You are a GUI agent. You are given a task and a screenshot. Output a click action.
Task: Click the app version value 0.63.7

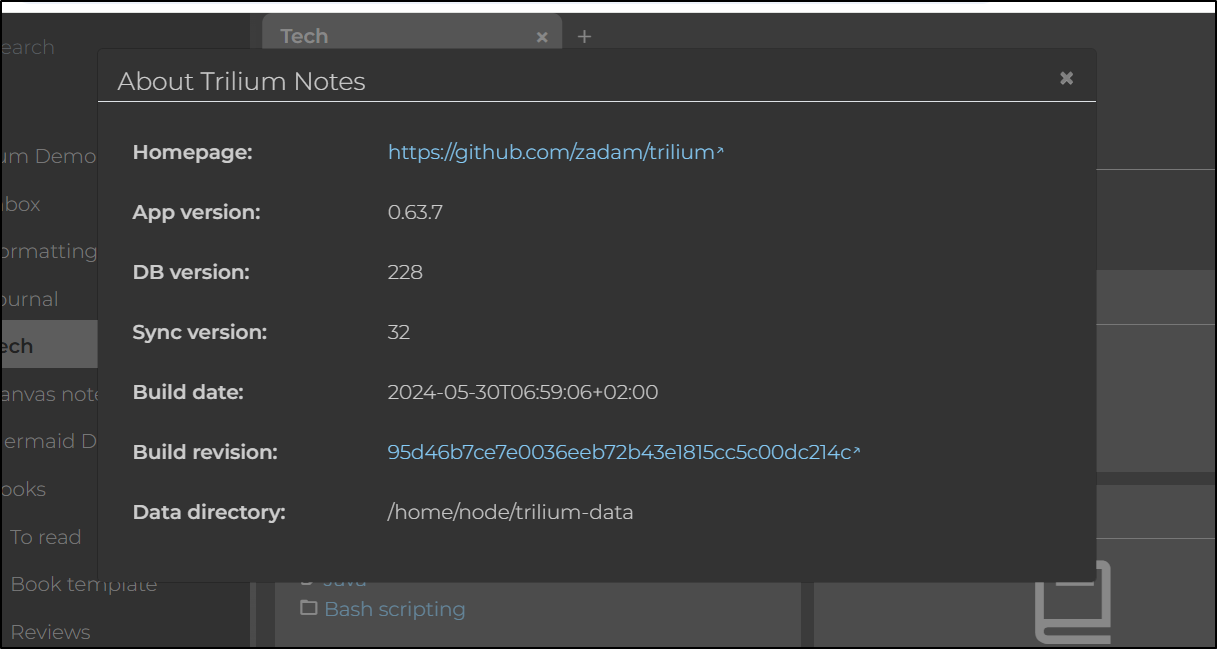[415, 212]
